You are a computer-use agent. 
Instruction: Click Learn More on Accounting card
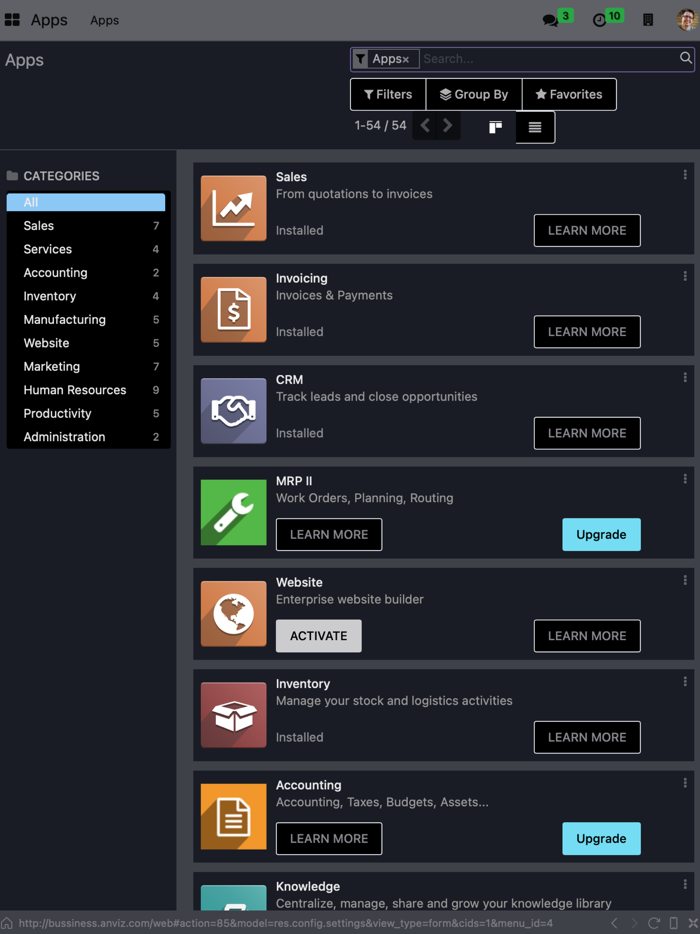329,839
